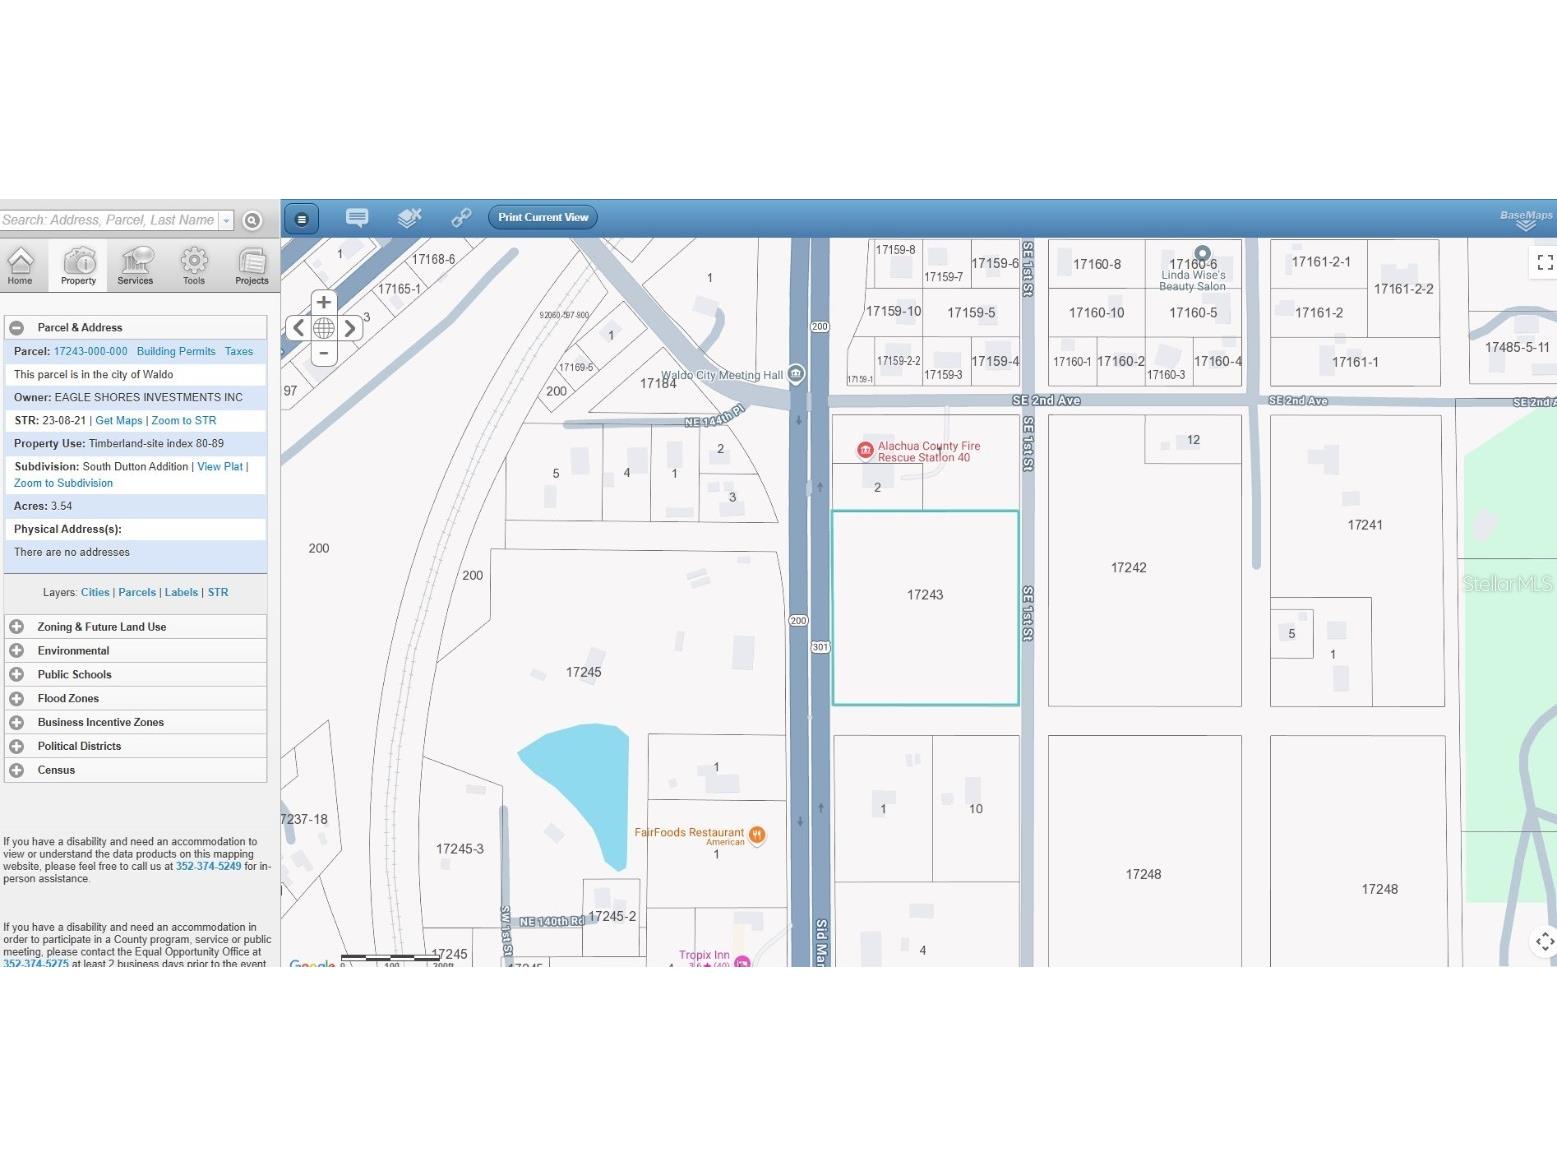This screenshot has height=1167, width=1557.
Task: Expand the Census section
Action: pyautogui.click(x=16, y=770)
